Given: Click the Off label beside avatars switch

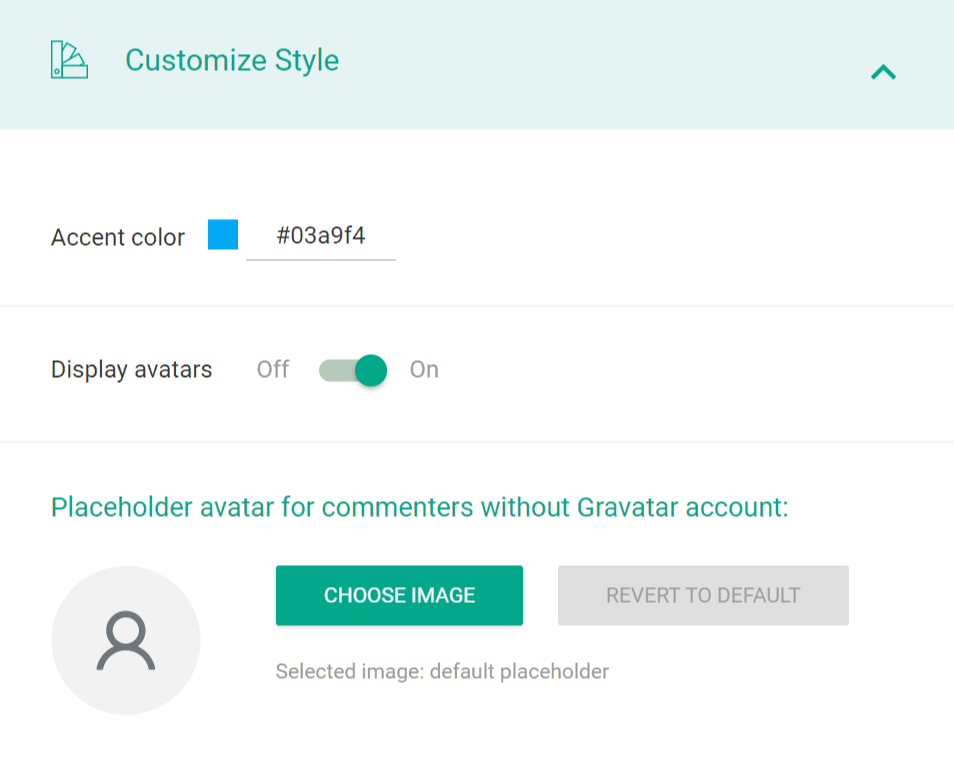Looking at the screenshot, I should [273, 370].
